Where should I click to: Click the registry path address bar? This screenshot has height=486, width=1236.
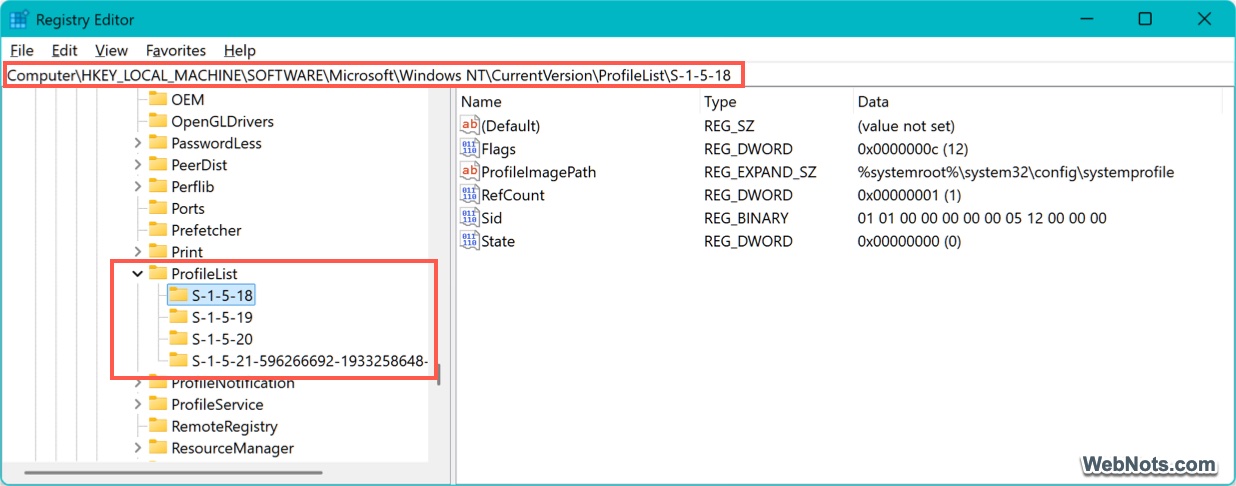(x=600, y=75)
